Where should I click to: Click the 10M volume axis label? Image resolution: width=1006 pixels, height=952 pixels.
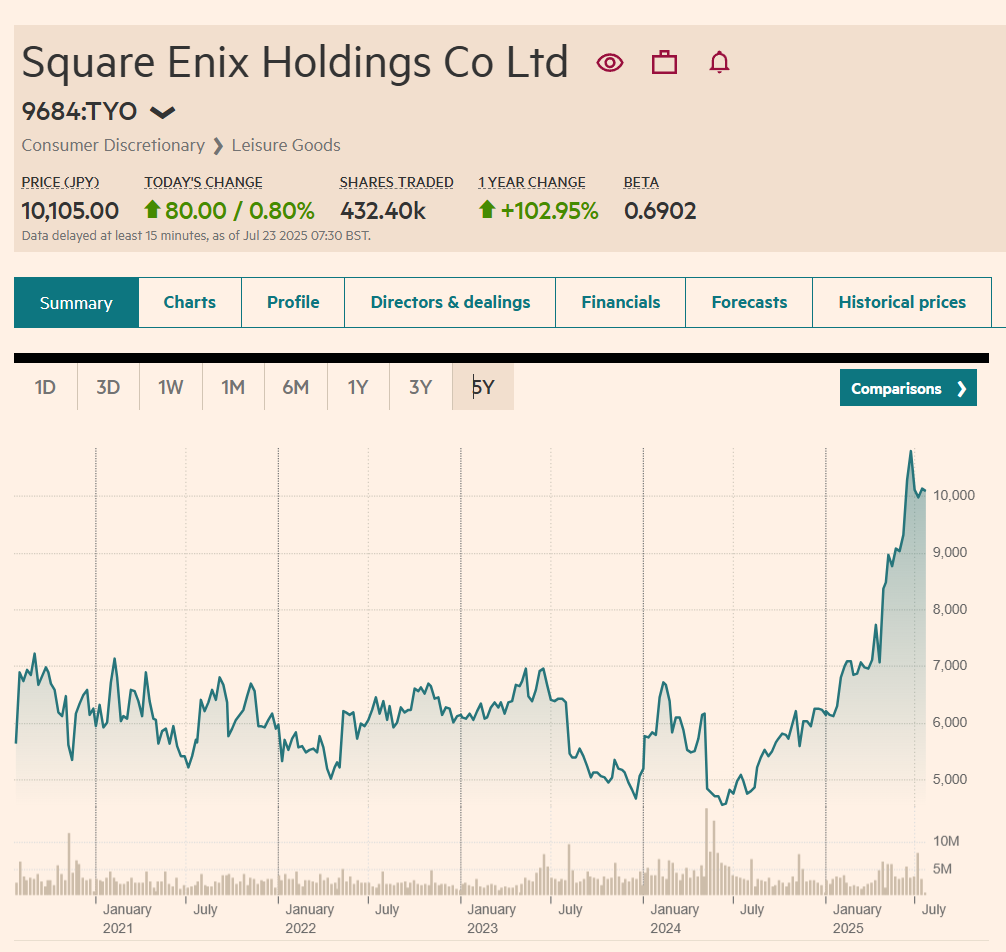[946, 841]
